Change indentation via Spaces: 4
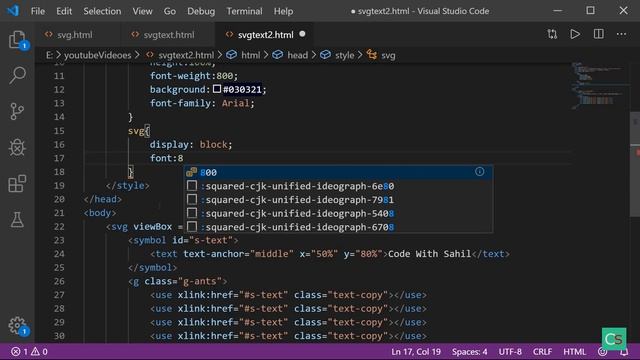 pos(469,352)
